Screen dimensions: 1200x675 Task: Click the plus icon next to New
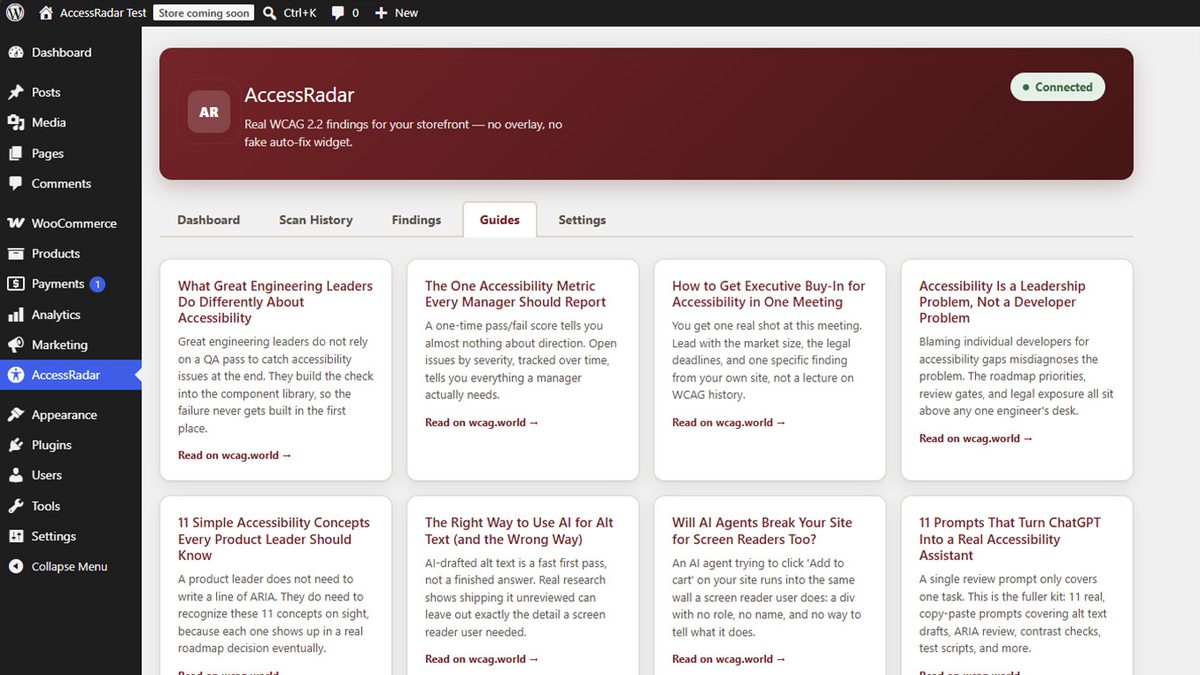(x=381, y=13)
